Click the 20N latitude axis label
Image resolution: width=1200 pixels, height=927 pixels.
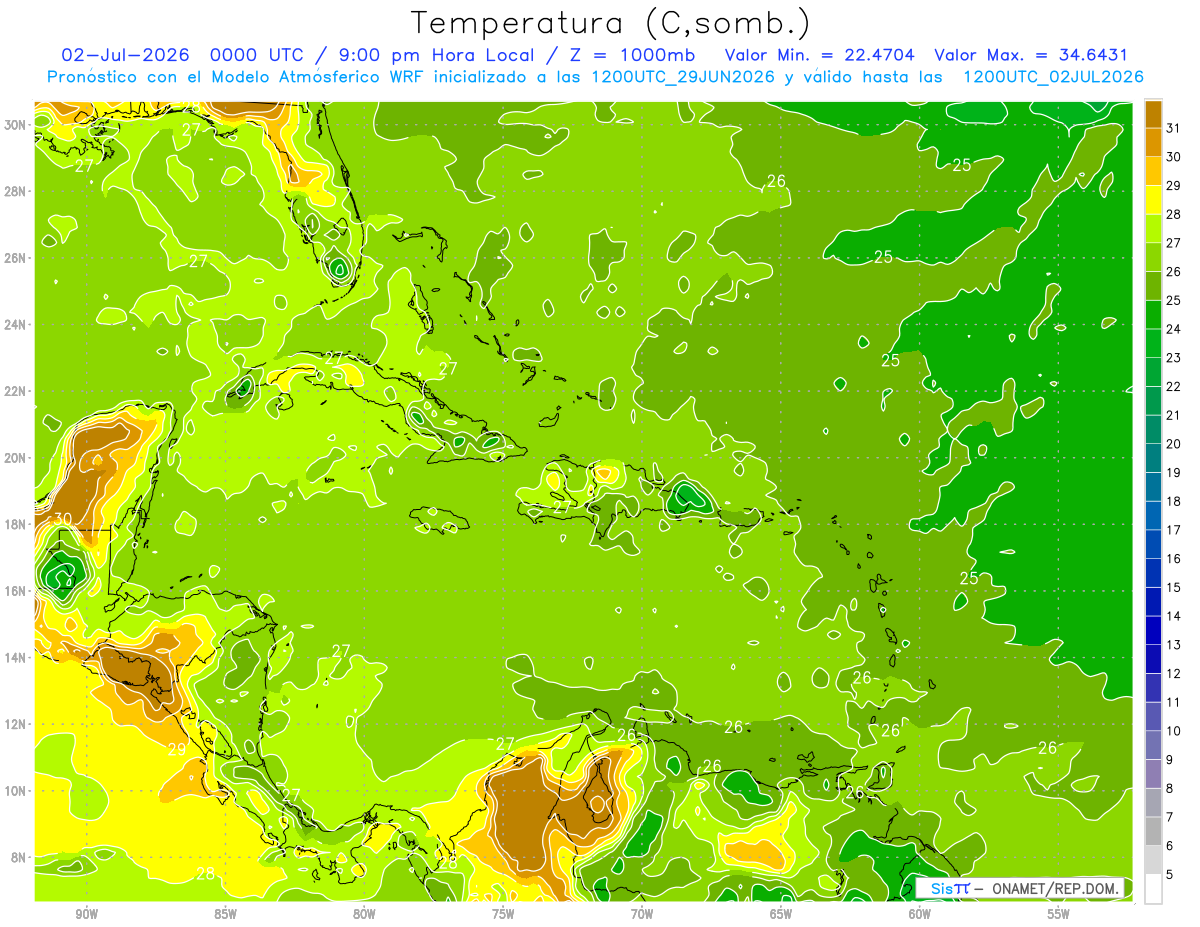pos(15,458)
